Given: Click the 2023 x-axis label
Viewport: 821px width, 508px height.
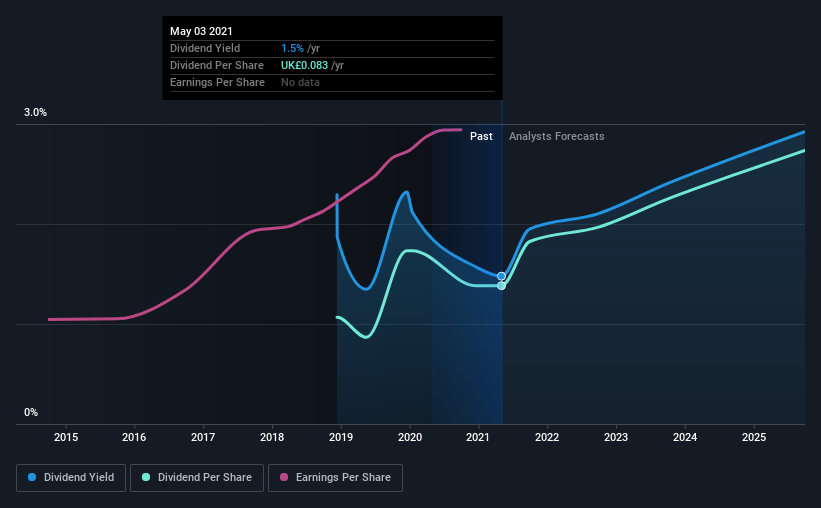Looking at the screenshot, I should [616, 437].
